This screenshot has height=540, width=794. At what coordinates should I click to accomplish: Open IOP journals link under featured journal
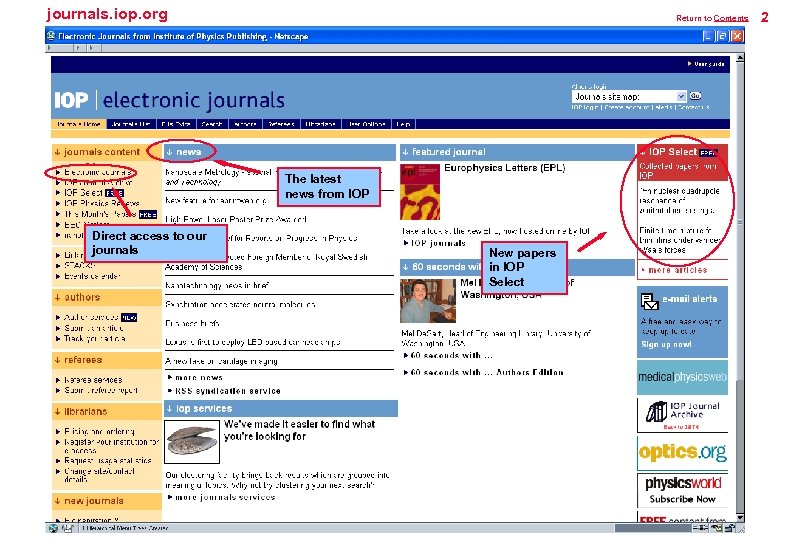[438, 243]
